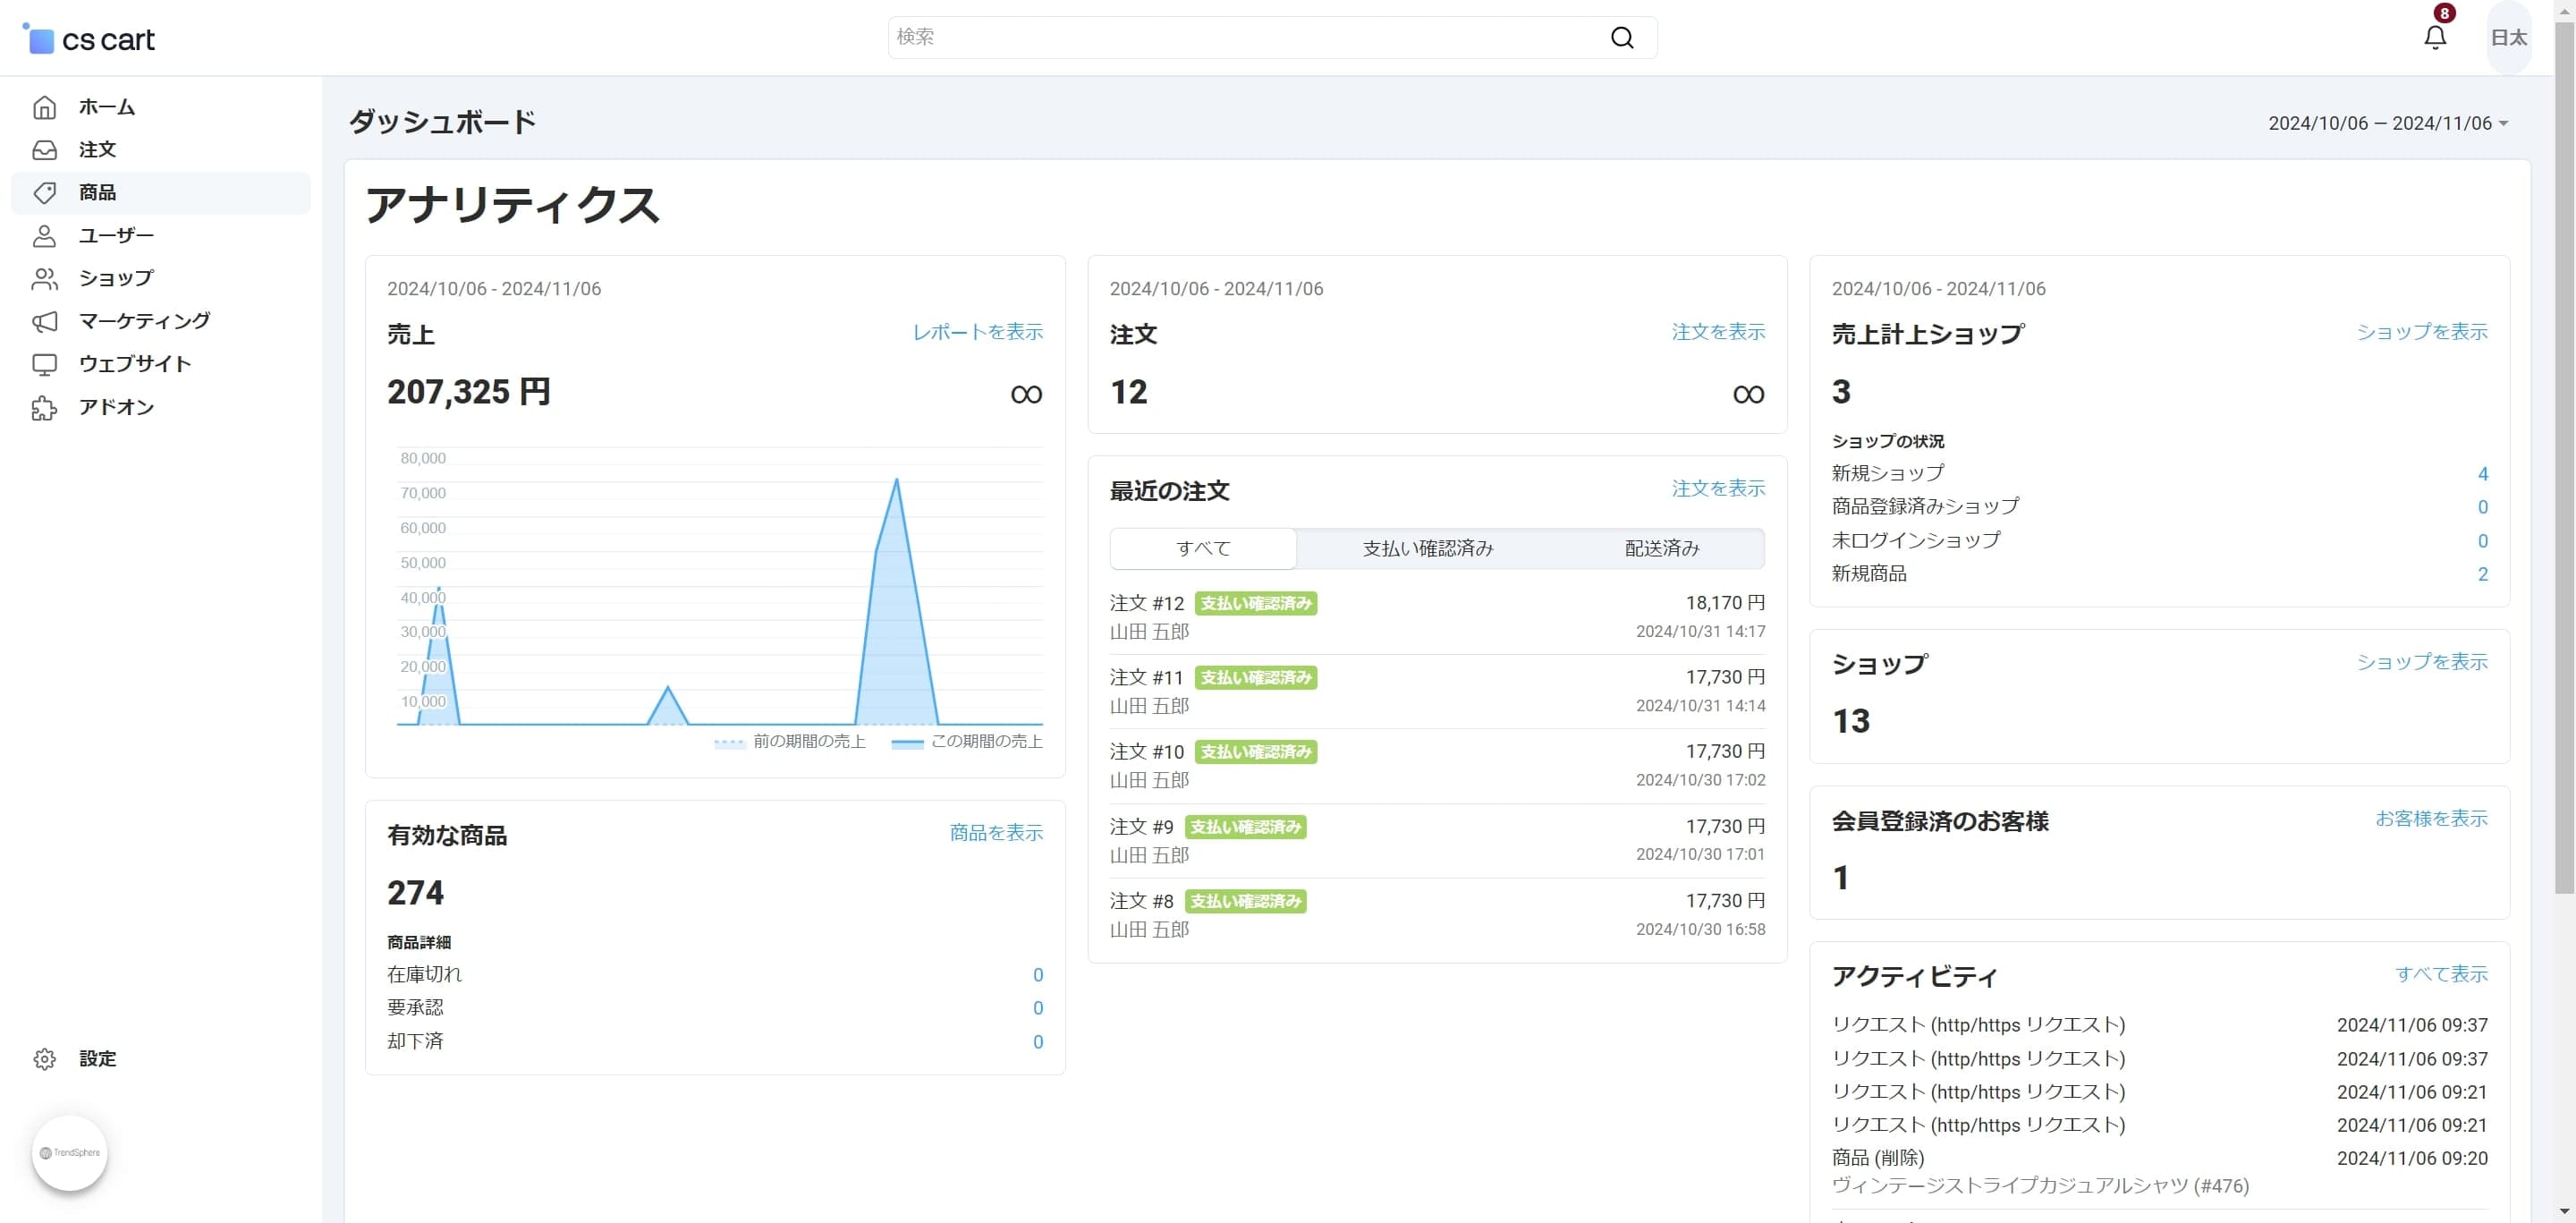Click the 商品を表示 link

tap(996, 832)
